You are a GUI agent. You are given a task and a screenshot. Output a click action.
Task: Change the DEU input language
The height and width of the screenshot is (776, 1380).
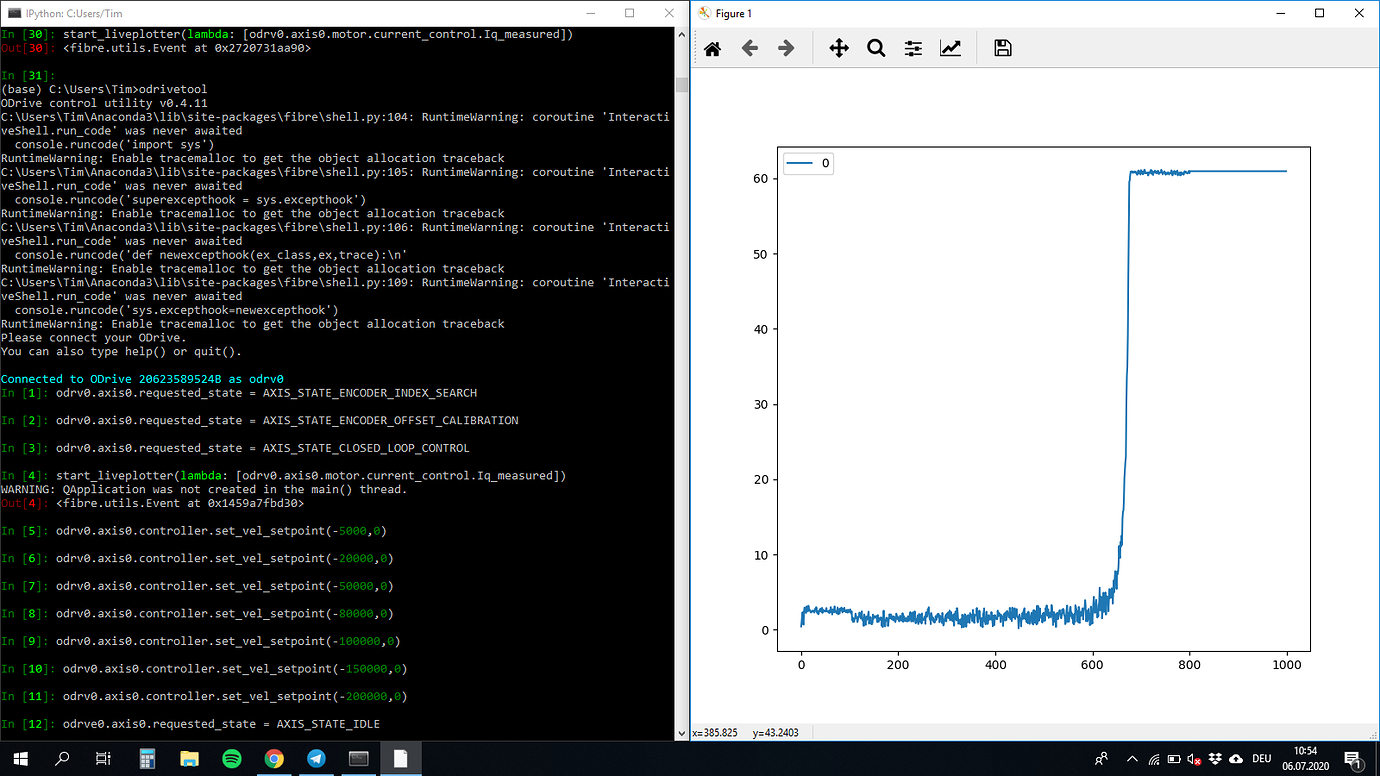[x=1262, y=759]
